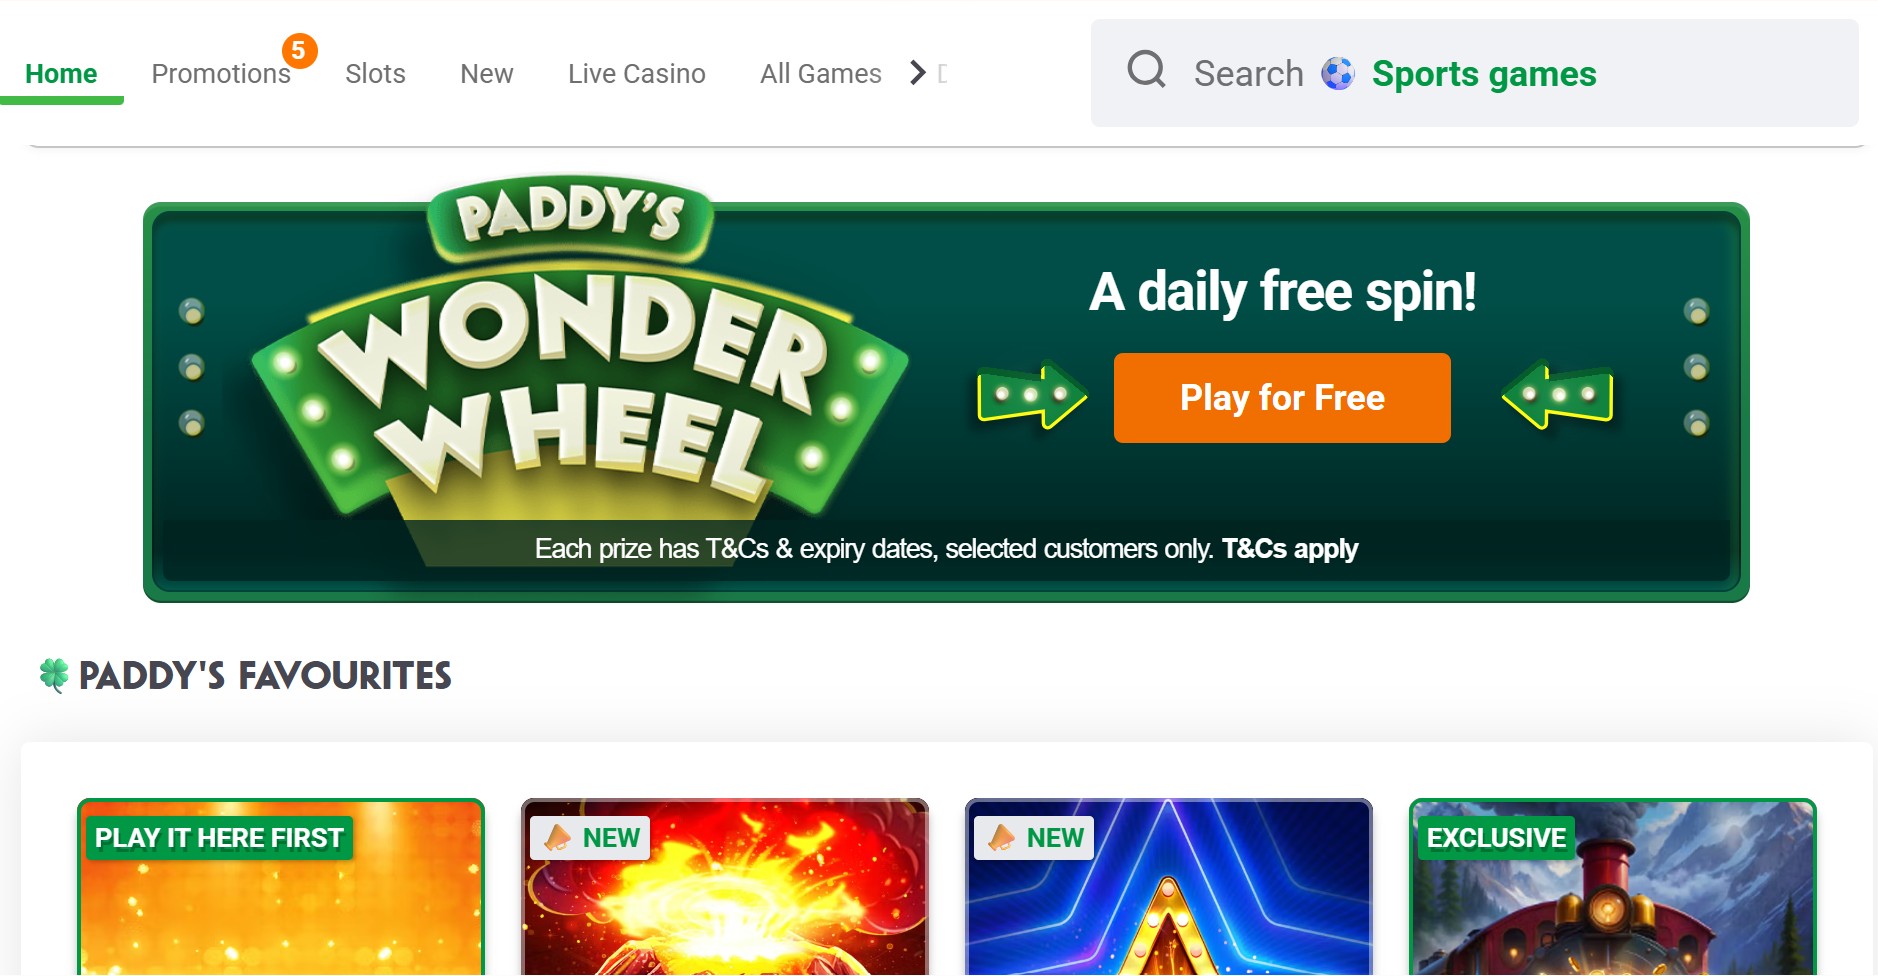The width and height of the screenshot is (1878, 976).
Task: Click the right-pointing green arrow on banner
Action: (x=1032, y=395)
